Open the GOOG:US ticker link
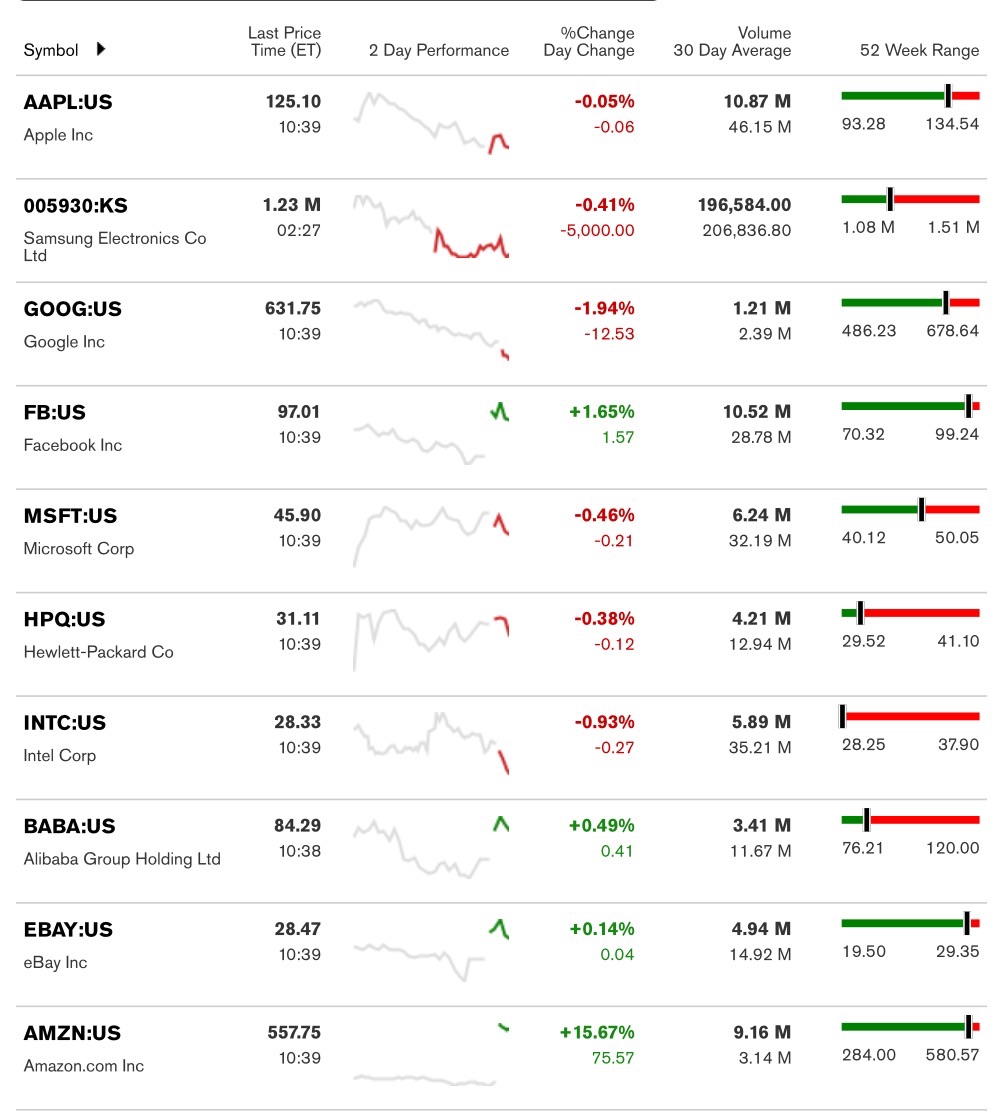The width and height of the screenshot is (1000, 1115). [x=73, y=309]
